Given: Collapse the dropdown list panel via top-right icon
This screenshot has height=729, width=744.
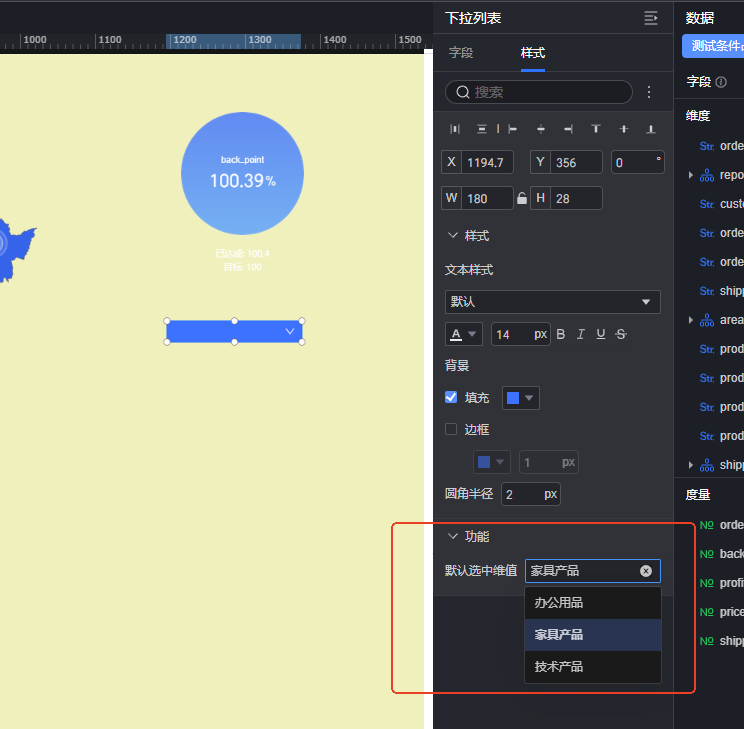Looking at the screenshot, I should [651, 18].
